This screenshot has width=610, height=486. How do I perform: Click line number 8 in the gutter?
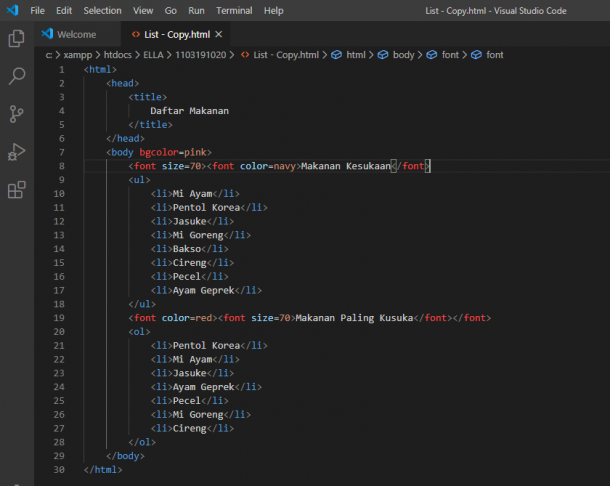[x=61, y=166]
